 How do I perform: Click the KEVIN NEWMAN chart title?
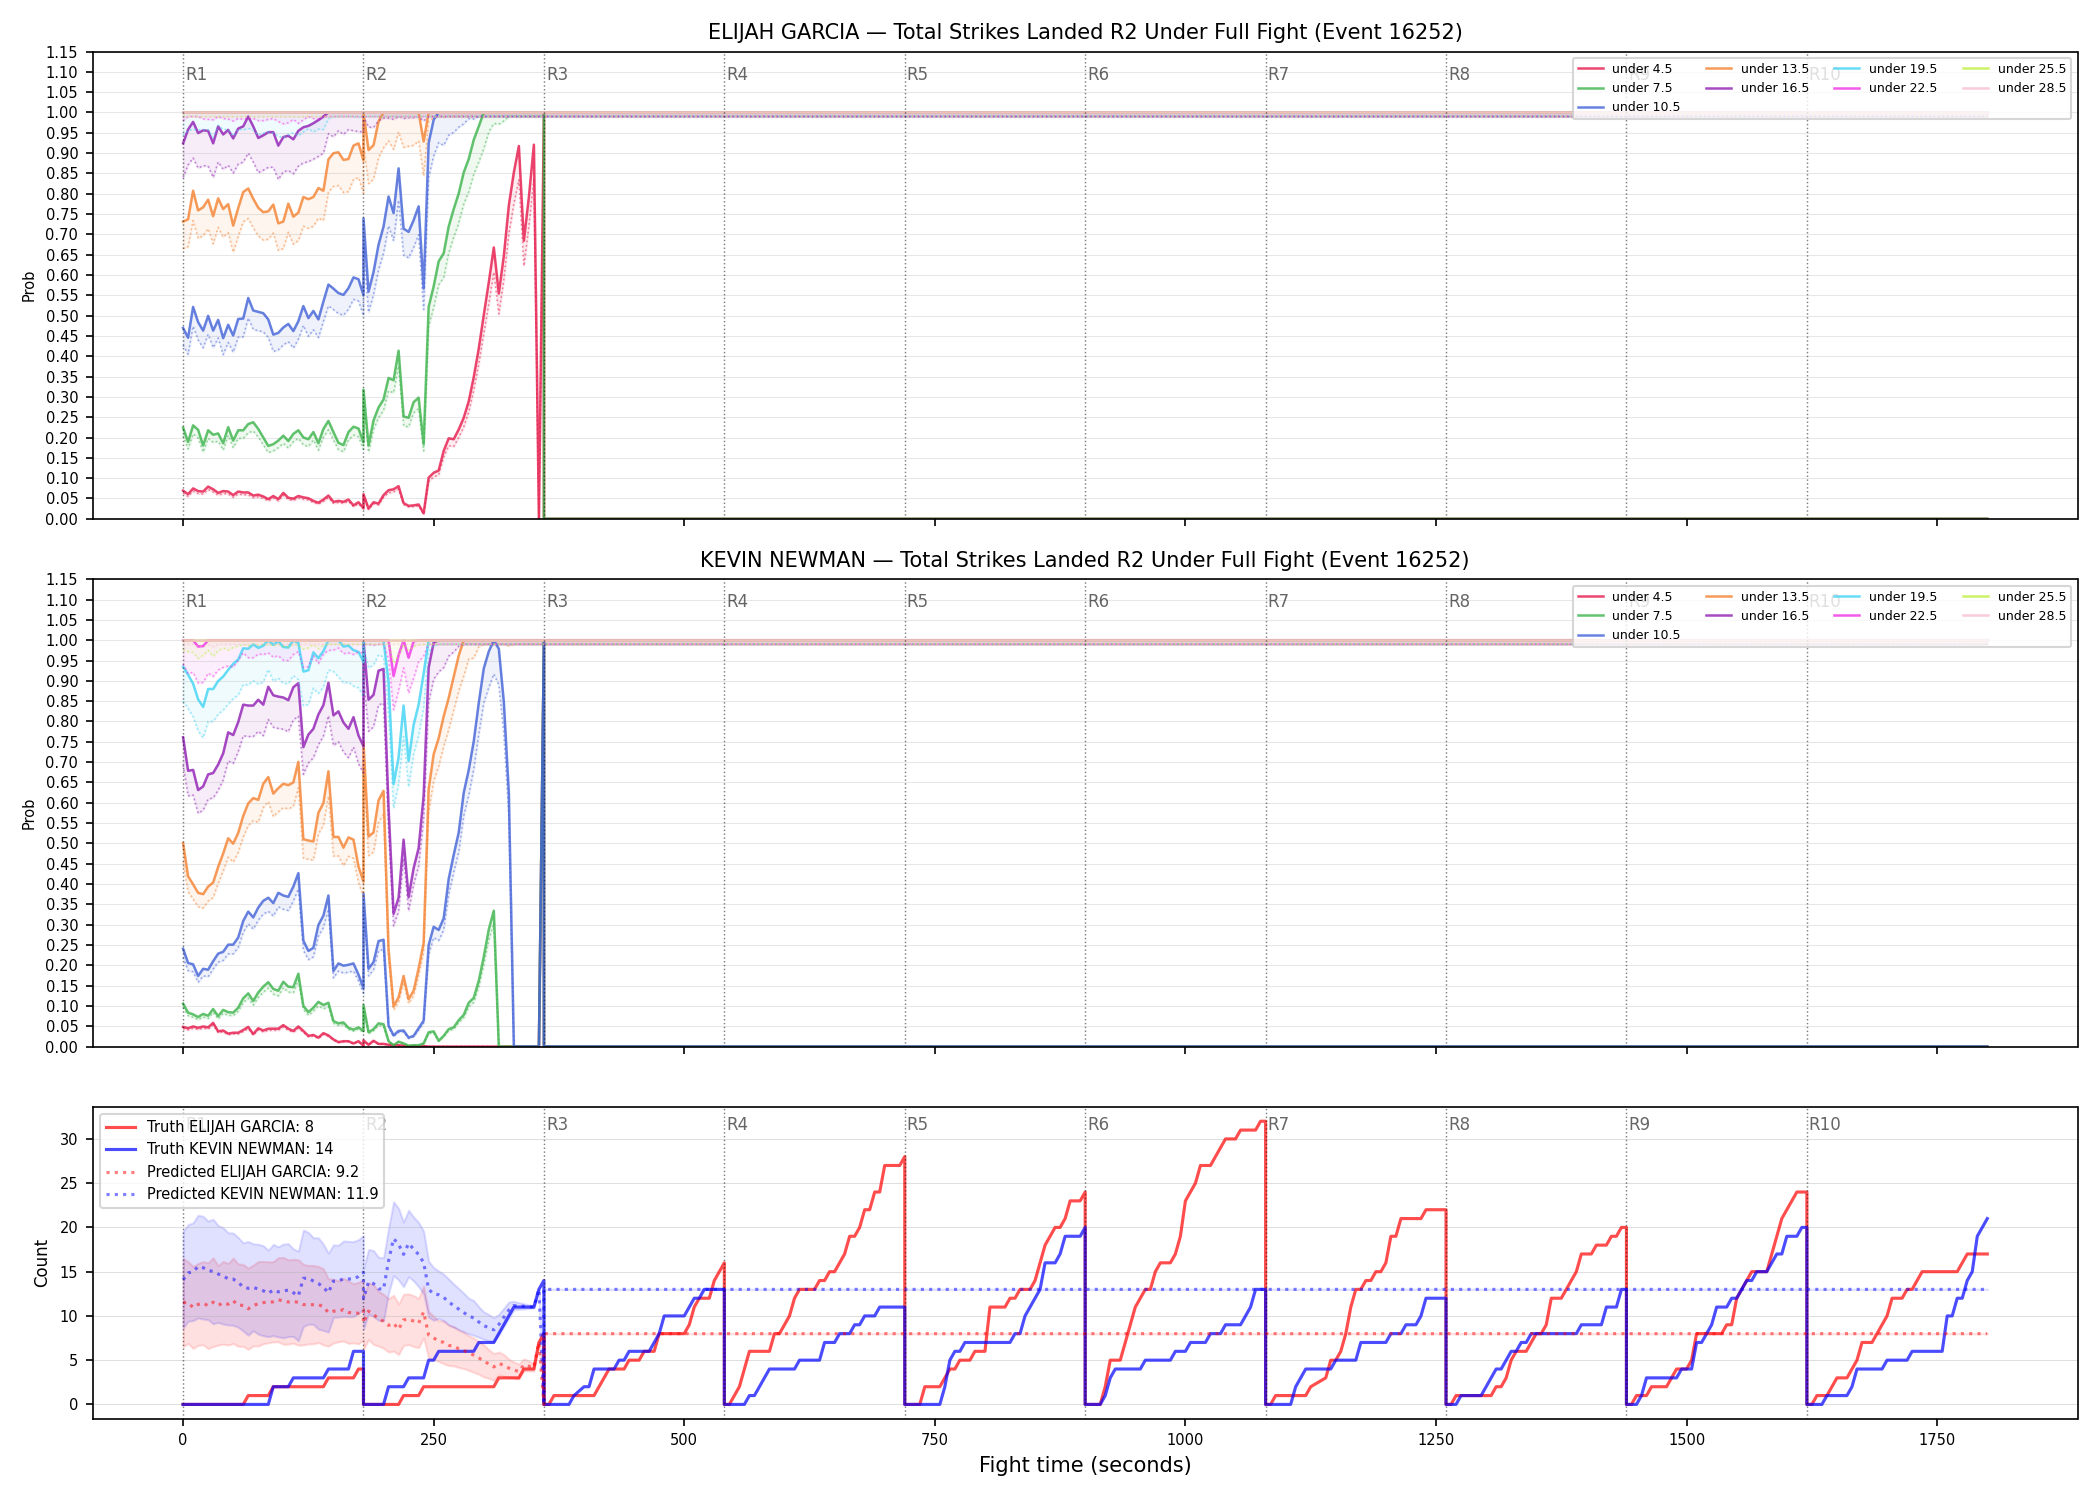tap(1085, 560)
